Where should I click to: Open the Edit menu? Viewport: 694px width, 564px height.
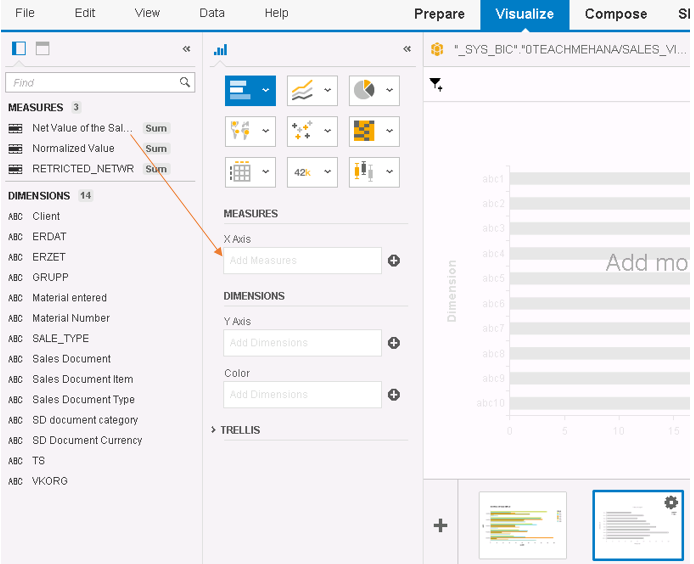pos(85,13)
